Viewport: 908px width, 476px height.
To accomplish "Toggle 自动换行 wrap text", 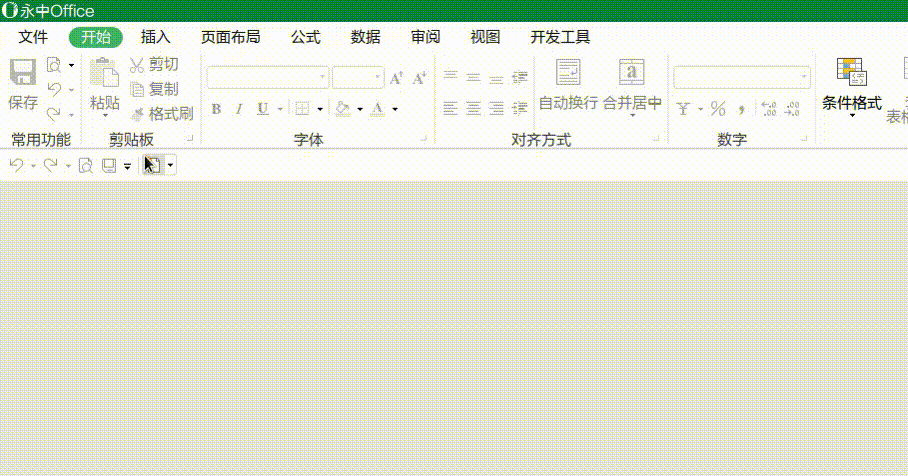I will 568,85.
